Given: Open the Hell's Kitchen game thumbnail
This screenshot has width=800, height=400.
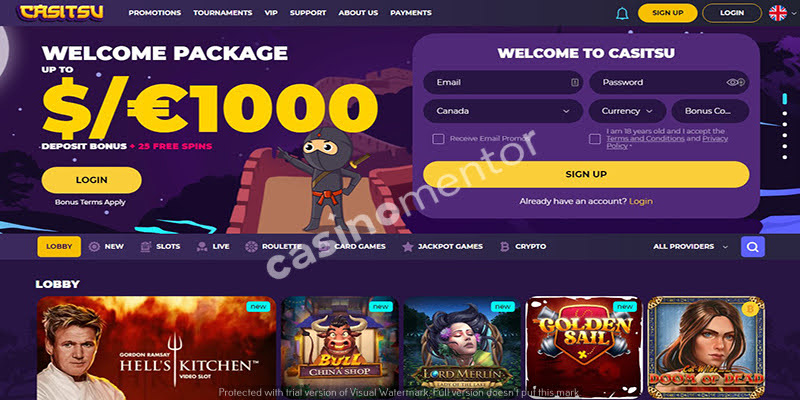Looking at the screenshot, I should (x=156, y=348).
